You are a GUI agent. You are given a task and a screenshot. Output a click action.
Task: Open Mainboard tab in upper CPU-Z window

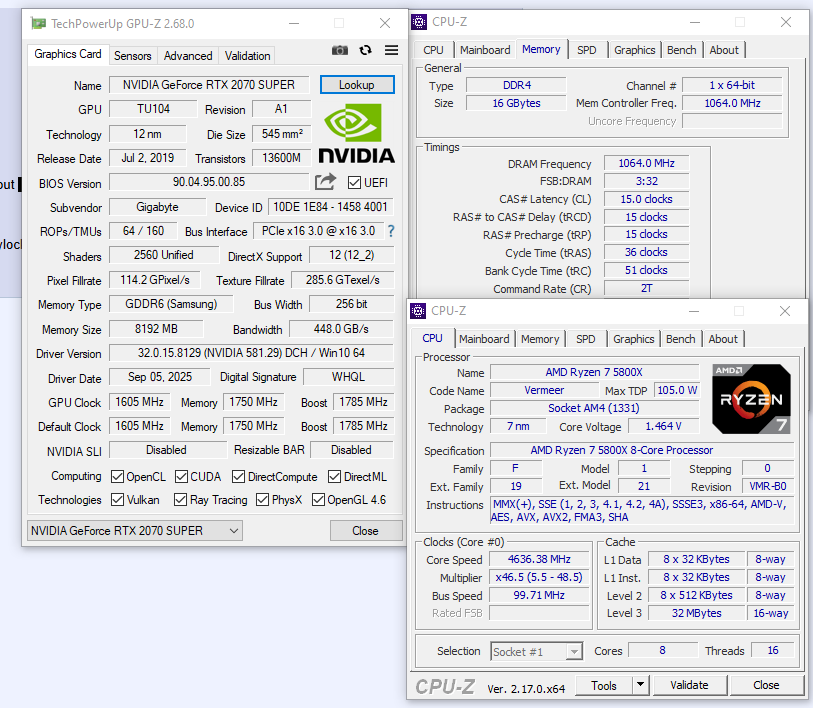click(x=485, y=50)
